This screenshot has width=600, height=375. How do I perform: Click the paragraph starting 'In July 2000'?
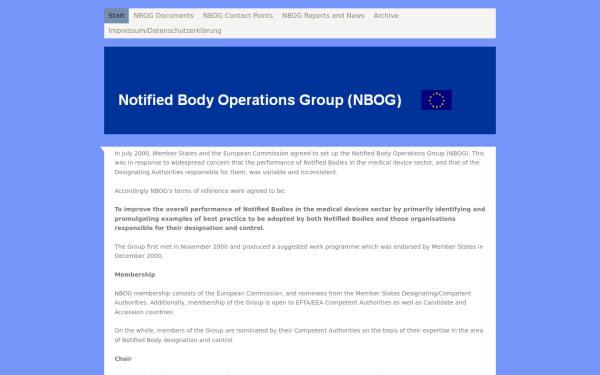tap(300, 163)
